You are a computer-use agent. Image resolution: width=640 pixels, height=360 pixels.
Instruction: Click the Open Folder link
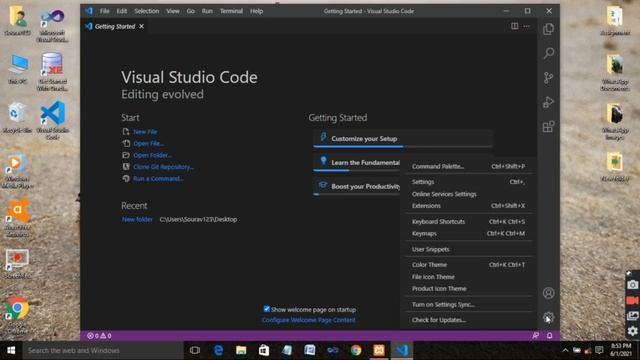pyautogui.click(x=152, y=156)
